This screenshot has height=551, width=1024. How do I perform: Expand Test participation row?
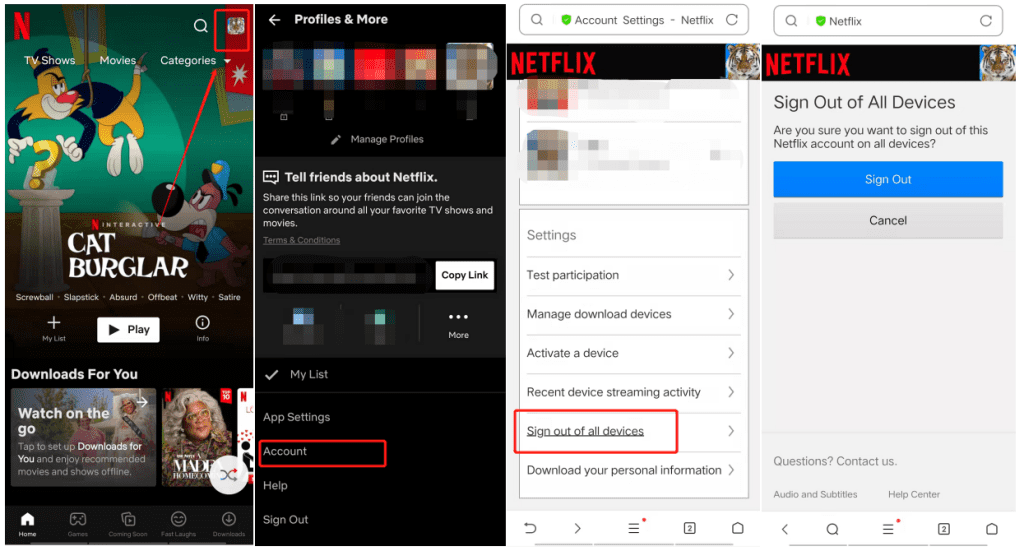[x=631, y=276]
